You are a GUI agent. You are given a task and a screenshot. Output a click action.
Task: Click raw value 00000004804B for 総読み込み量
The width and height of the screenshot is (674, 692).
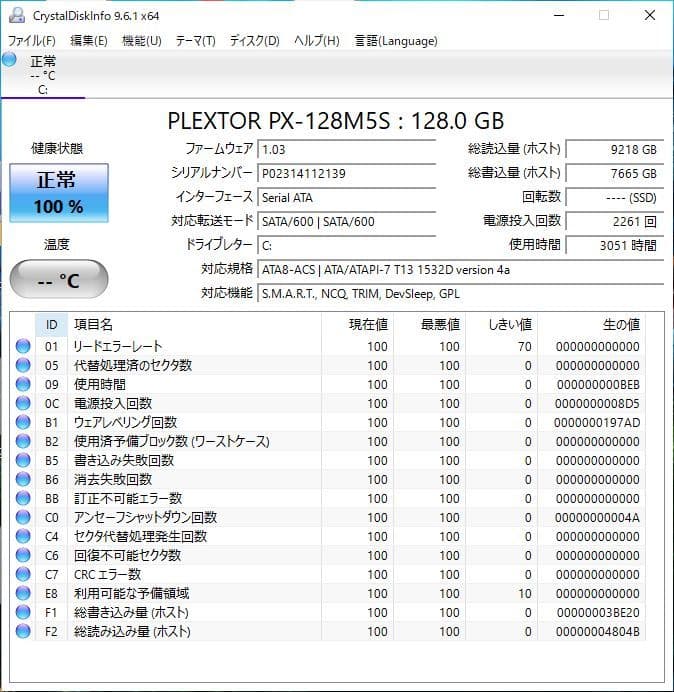[598, 631]
